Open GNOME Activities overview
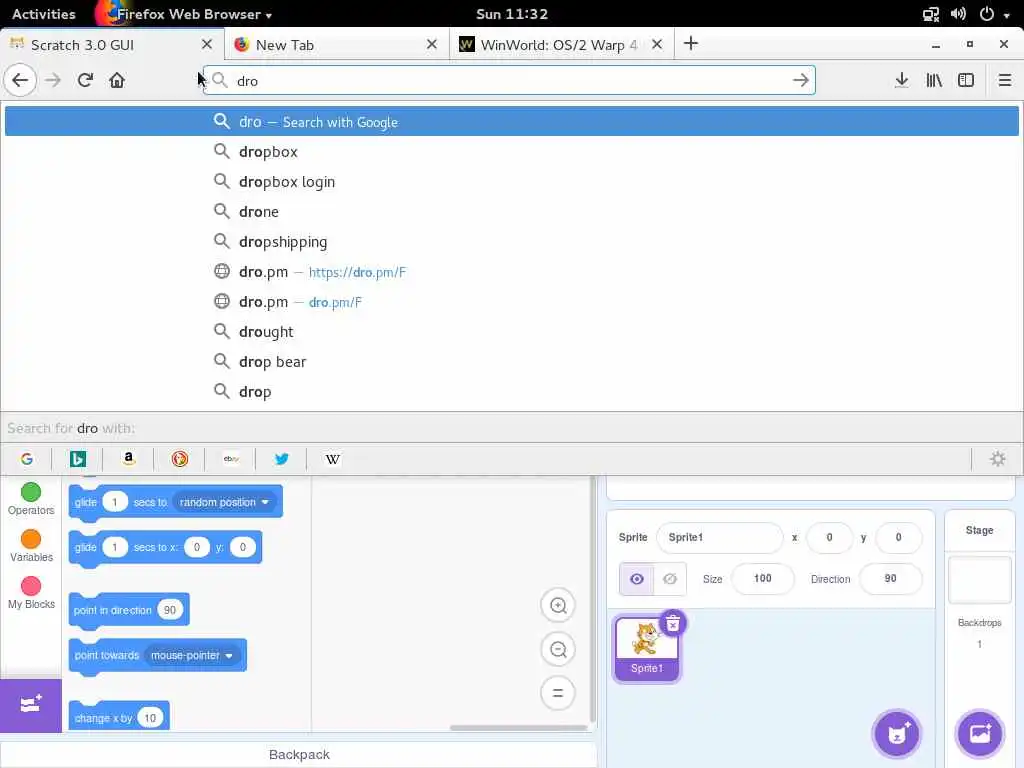Screen dimensions: 1024x768 point(44,14)
